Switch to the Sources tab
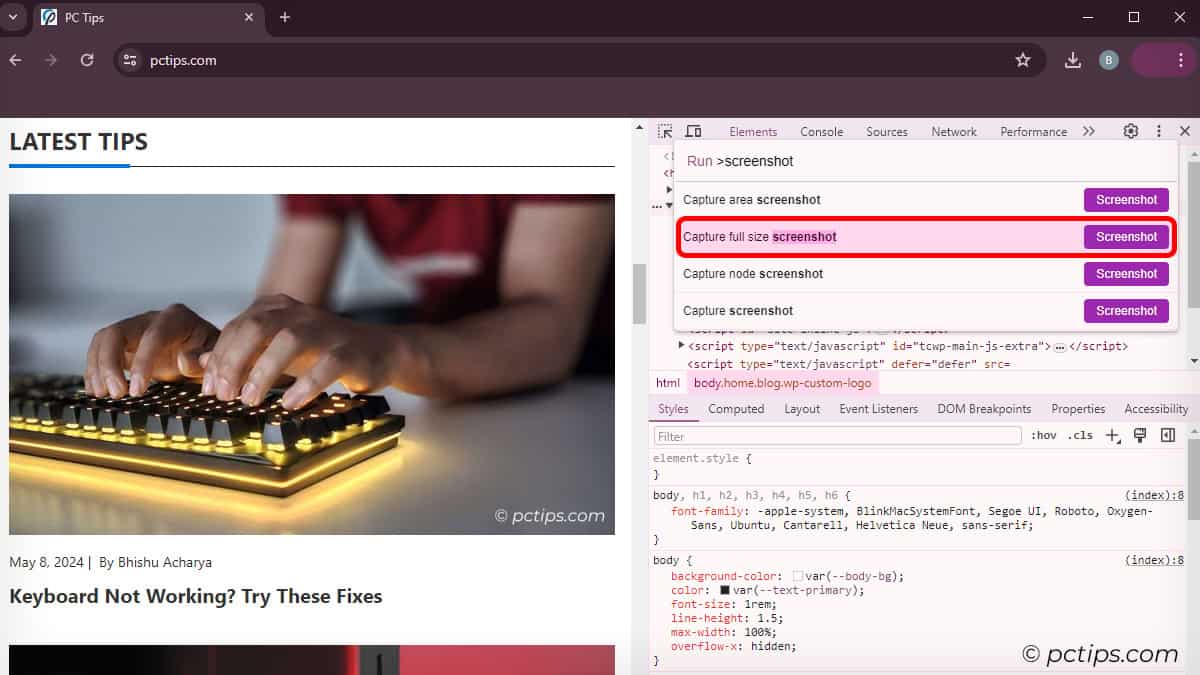Viewport: 1200px width, 675px height. coord(887,132)
